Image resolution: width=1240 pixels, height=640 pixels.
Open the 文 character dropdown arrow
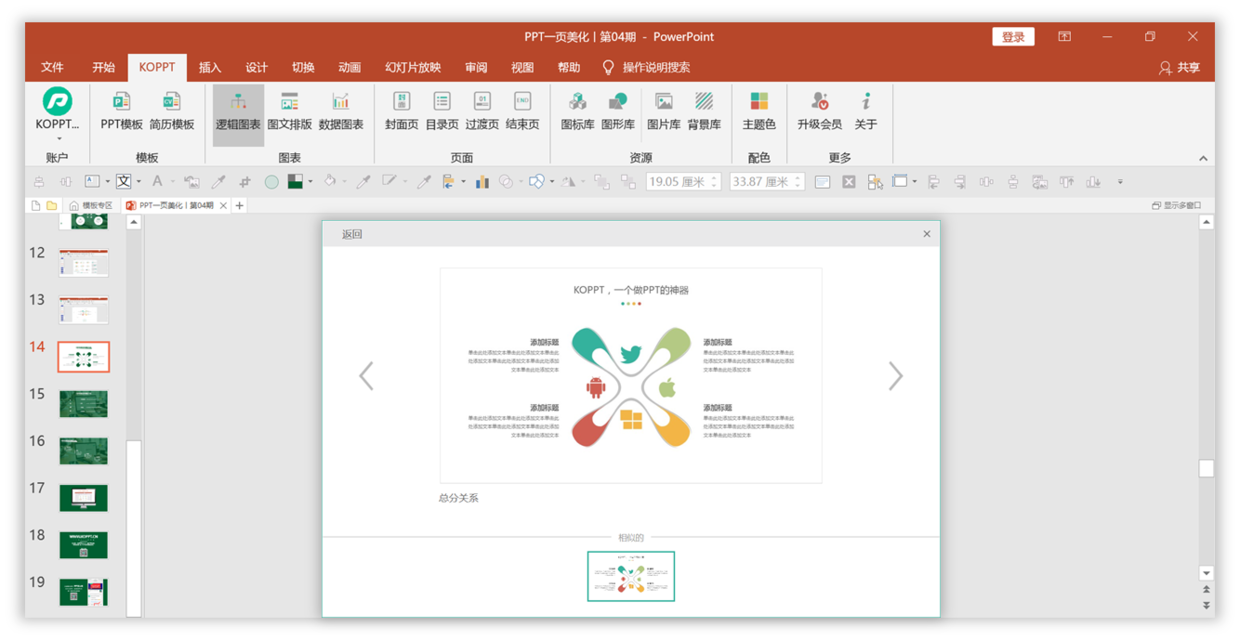[x=138, y=182]
